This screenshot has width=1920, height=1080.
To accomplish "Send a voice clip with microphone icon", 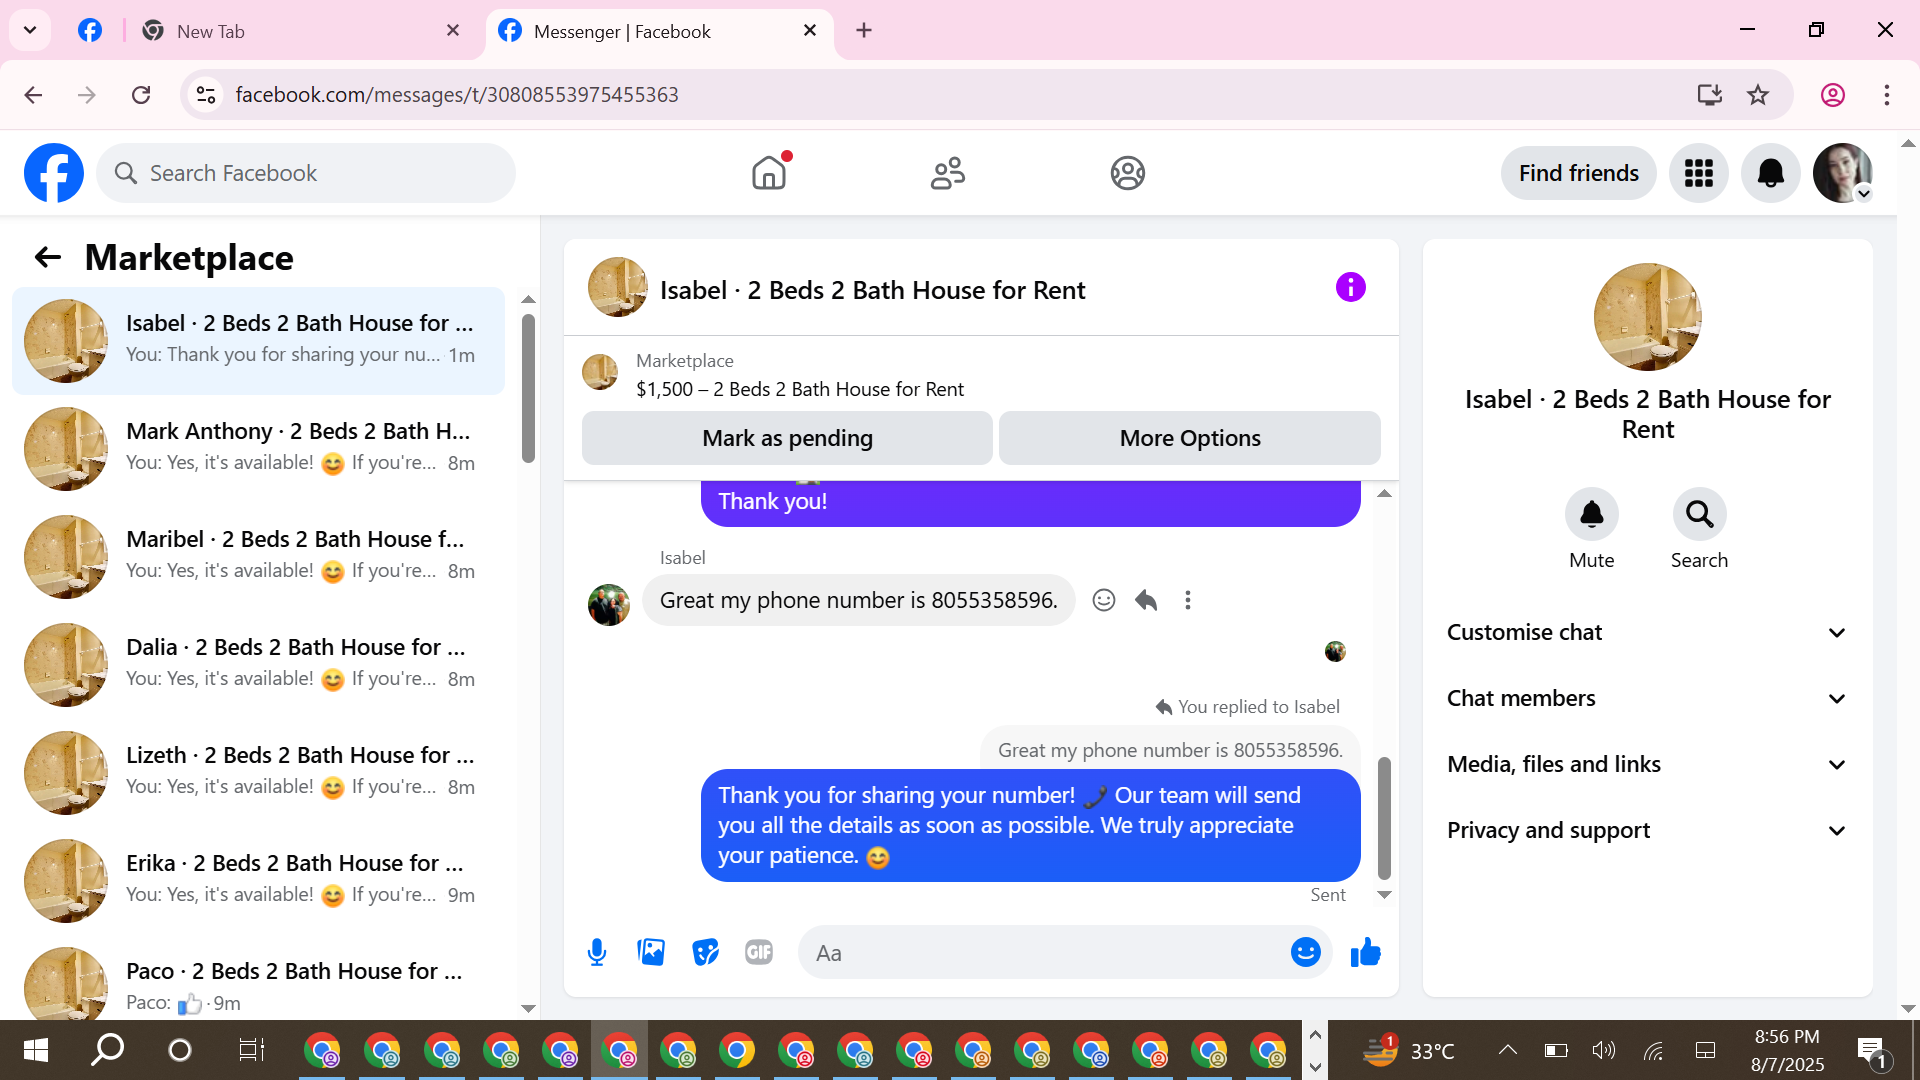I will point(597,953).
